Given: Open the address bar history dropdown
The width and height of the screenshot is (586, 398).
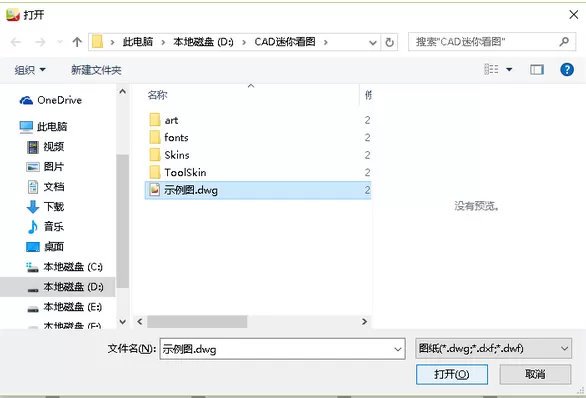Looking at the screenshot, I should pos(373,42).
